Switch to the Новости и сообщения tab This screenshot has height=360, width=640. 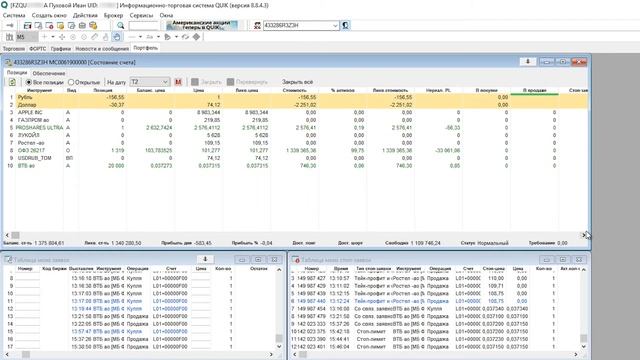[x=102, y=49]
